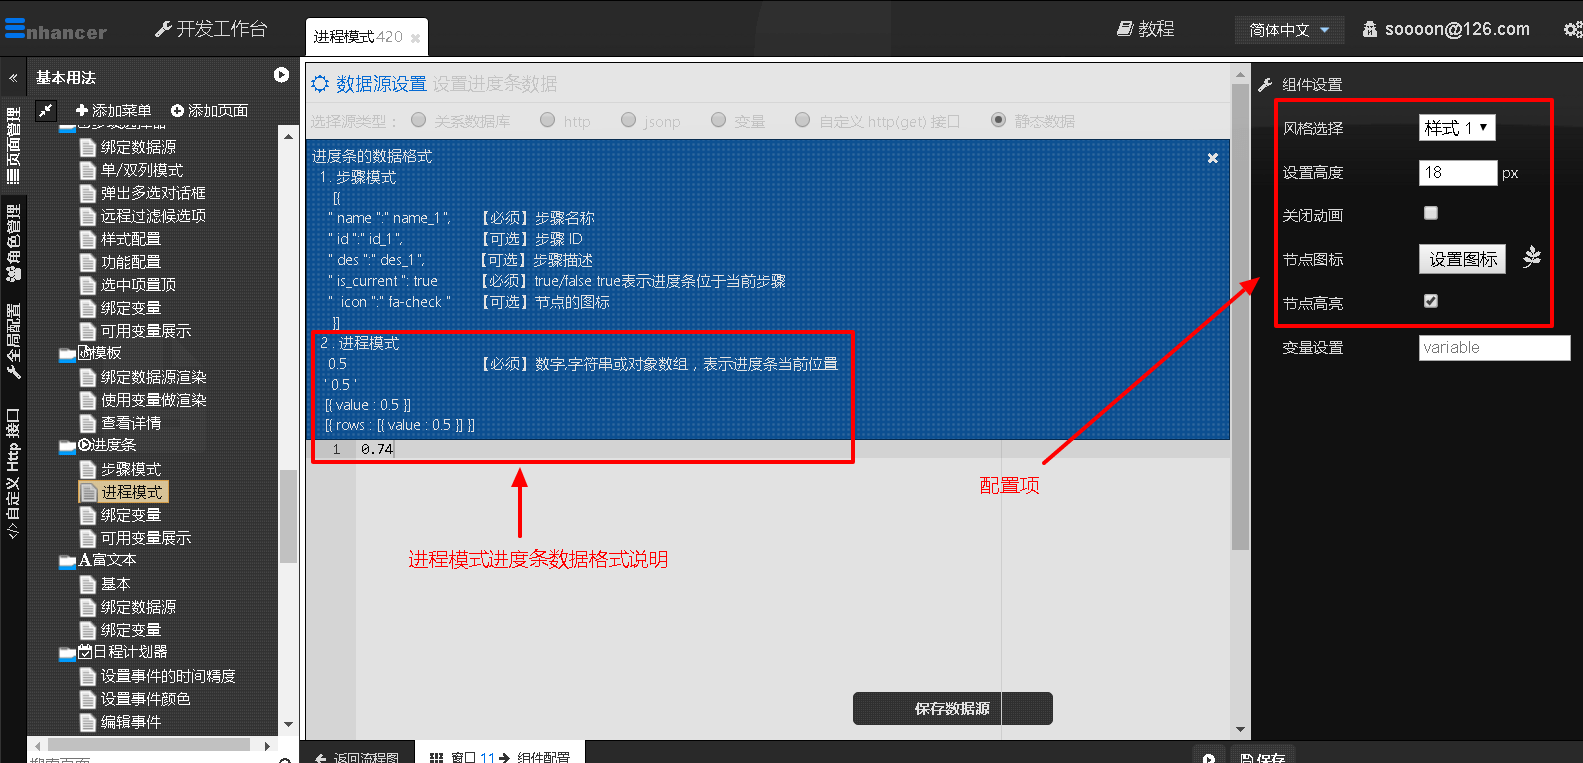Collapse the sidebar with the double-chevron icon
Viewport: 1583px width, 763px height.
[13, 77]
